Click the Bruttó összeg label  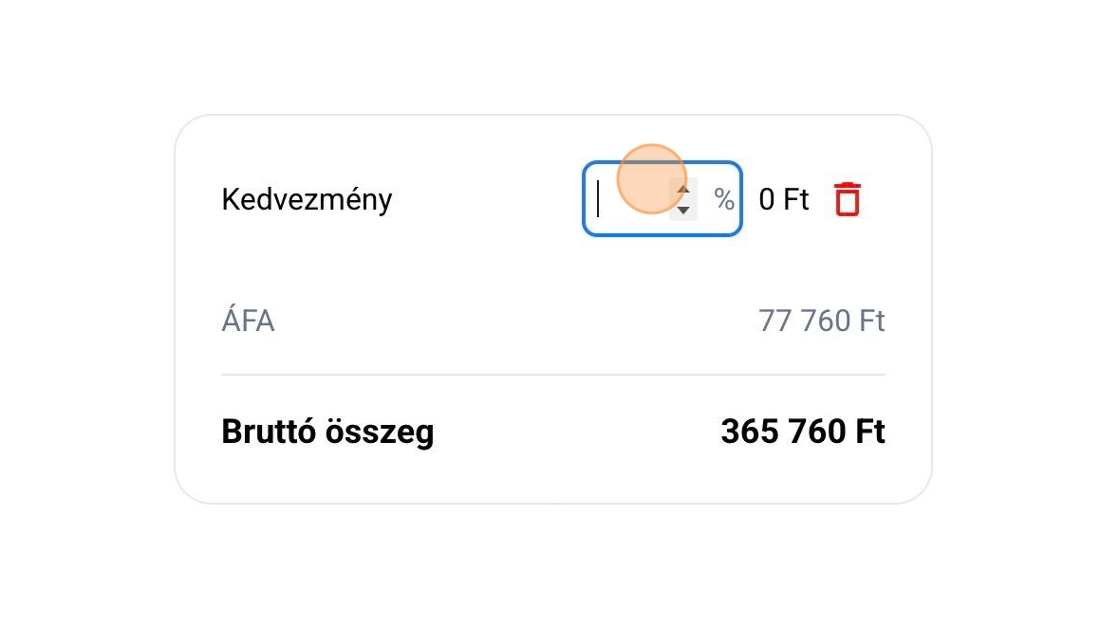coord(327,432)
